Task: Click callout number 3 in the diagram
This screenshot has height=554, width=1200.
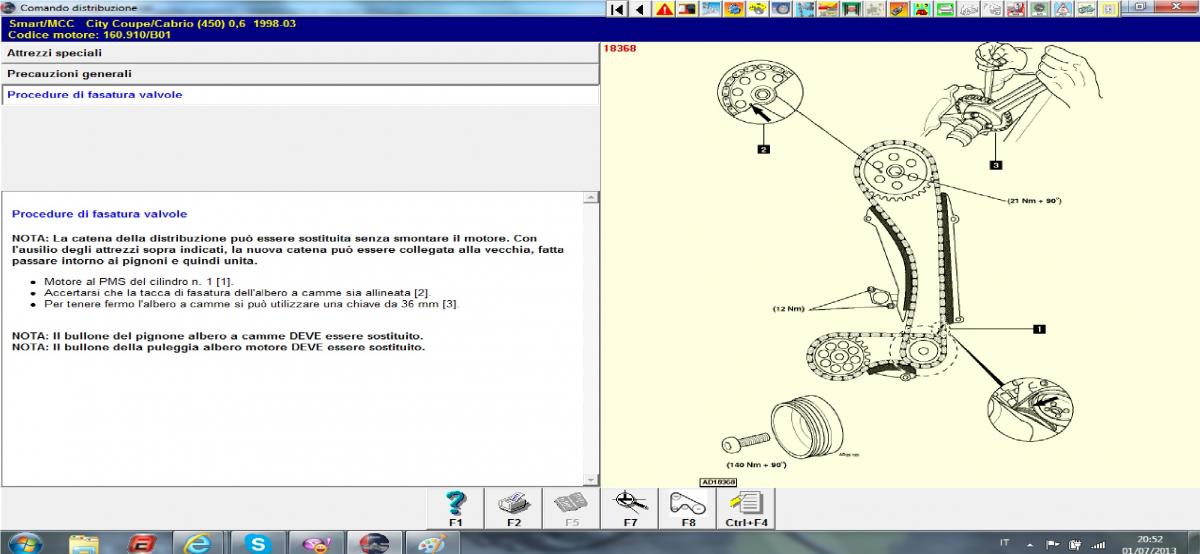Action: (x=996, y=163)
